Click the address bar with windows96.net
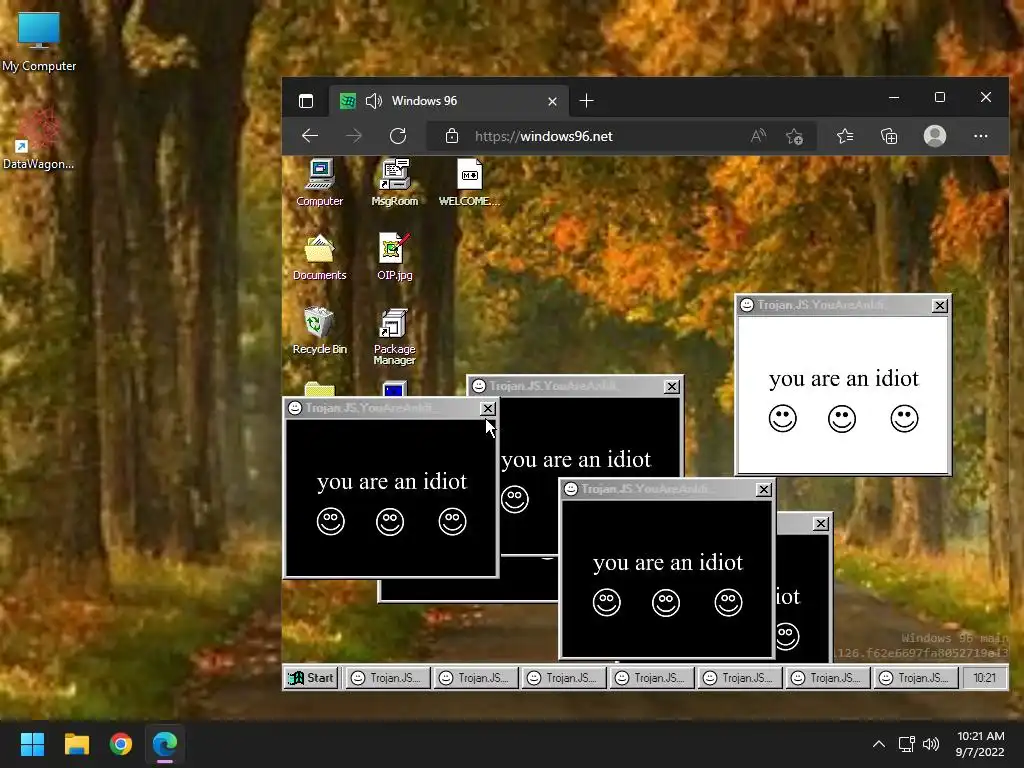The width and height of the screenshot is (1024, 768). click(620, 136)
